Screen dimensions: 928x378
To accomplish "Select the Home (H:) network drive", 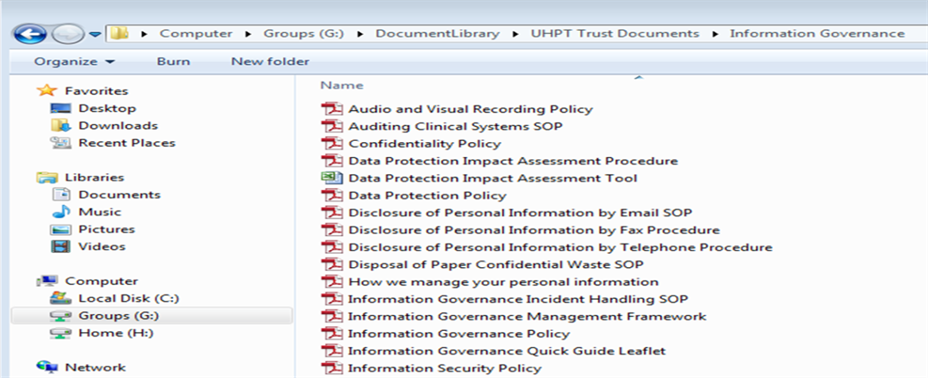I will click(115, 333).
